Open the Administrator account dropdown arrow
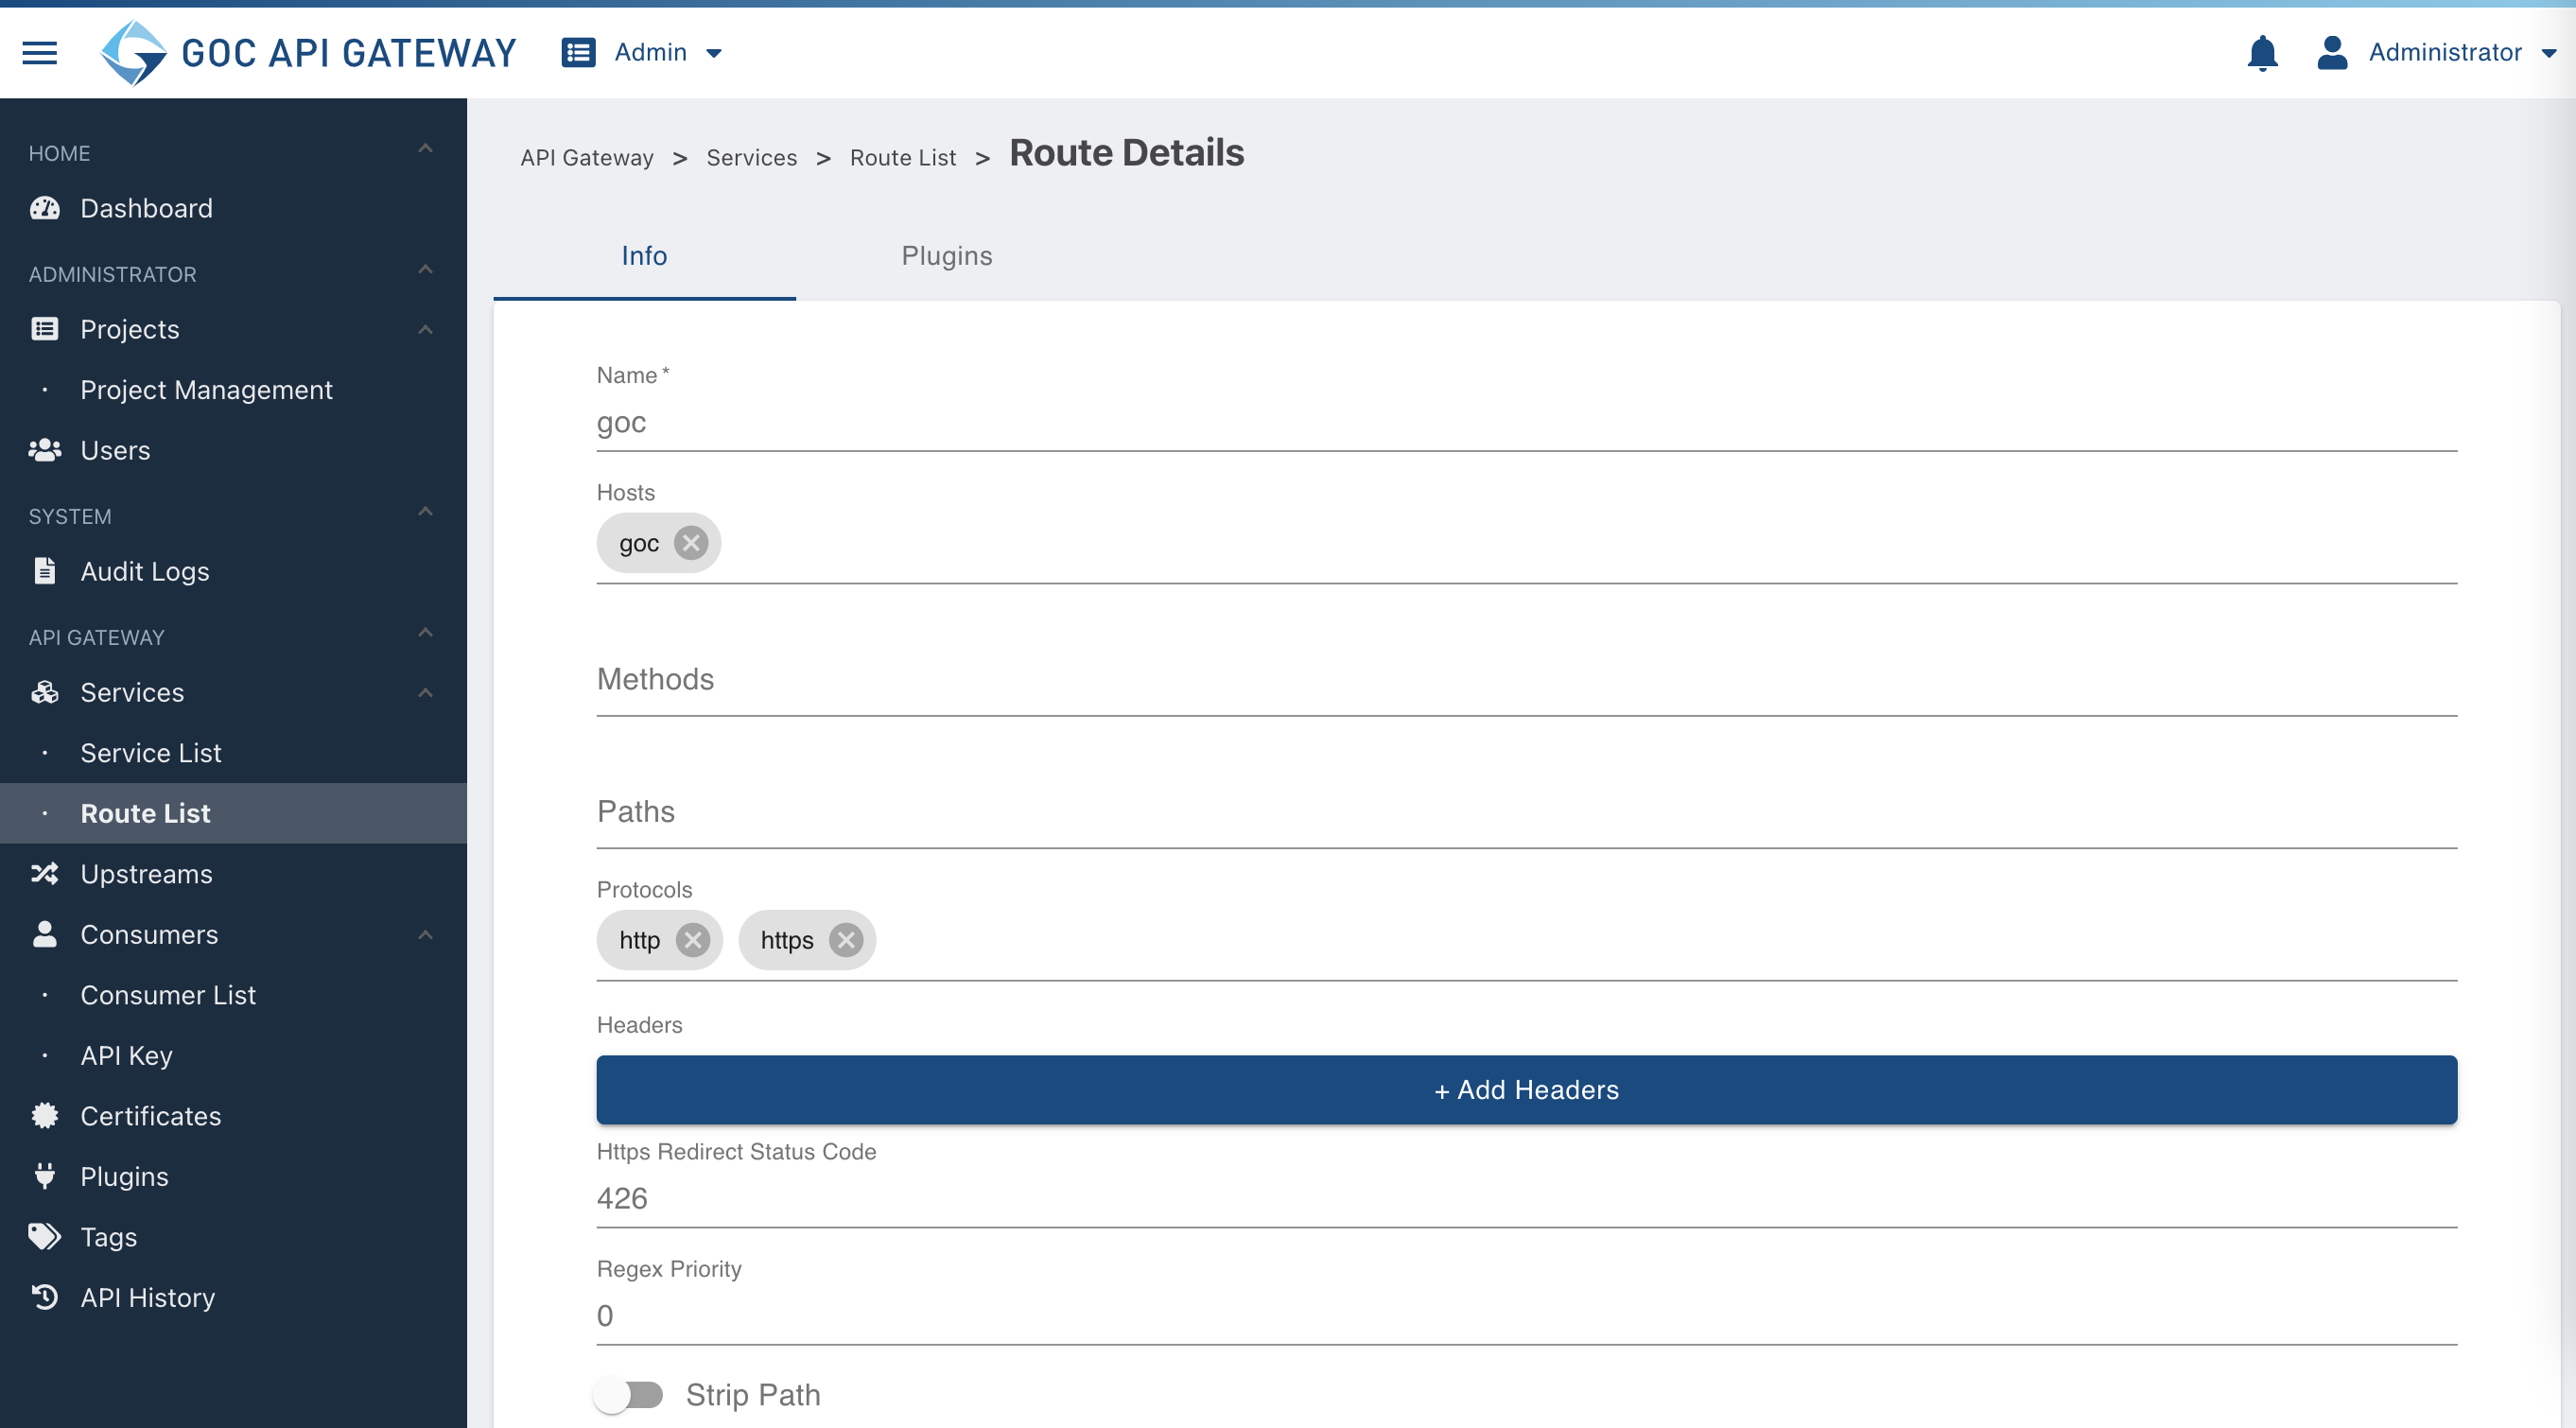2576x1428 pixels. tap(2549, 53)
